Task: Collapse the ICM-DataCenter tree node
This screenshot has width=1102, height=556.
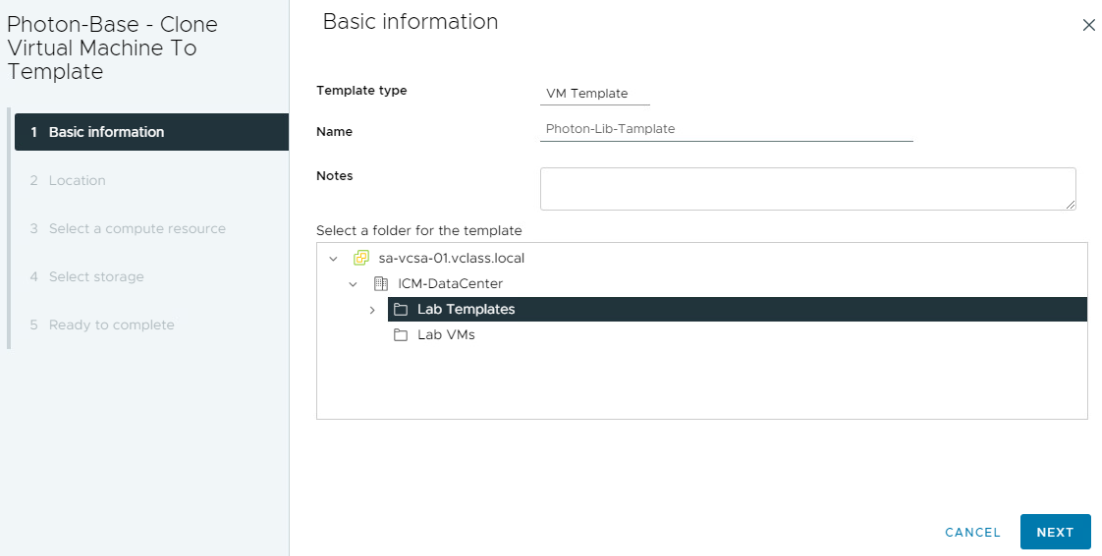Action: point(353,285)
